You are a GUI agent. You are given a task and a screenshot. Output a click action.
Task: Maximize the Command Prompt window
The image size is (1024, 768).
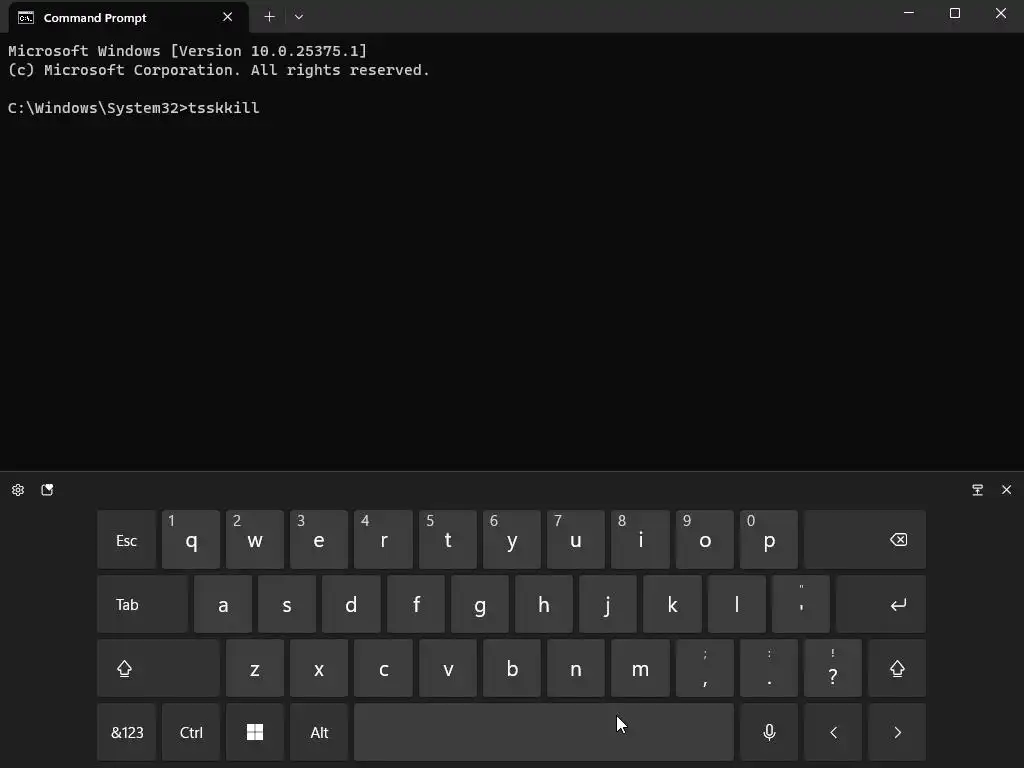tap(954, 13)
